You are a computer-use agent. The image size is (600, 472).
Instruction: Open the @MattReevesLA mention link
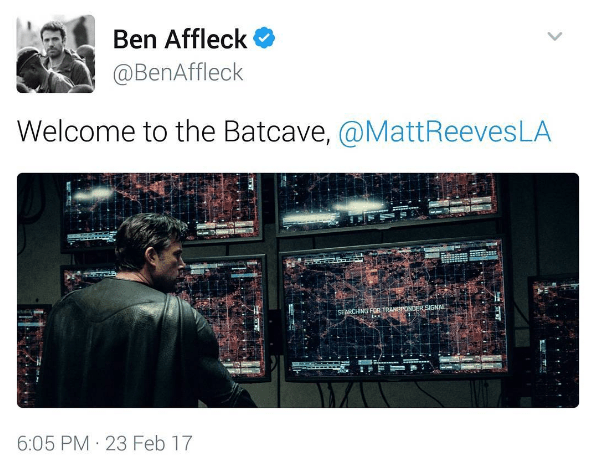point(445,132)
